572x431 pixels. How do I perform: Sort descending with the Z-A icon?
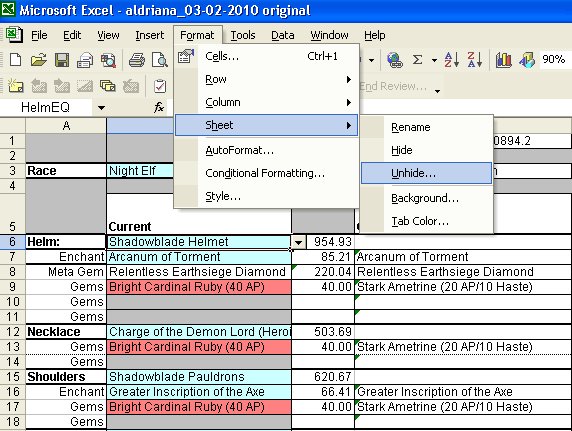click(475, 59)
